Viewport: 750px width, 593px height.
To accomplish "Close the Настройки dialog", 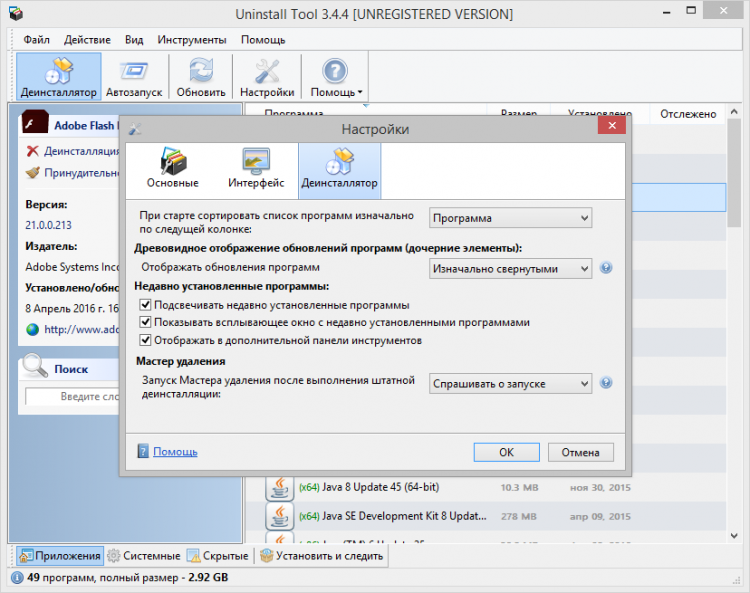I will [611, 125].
